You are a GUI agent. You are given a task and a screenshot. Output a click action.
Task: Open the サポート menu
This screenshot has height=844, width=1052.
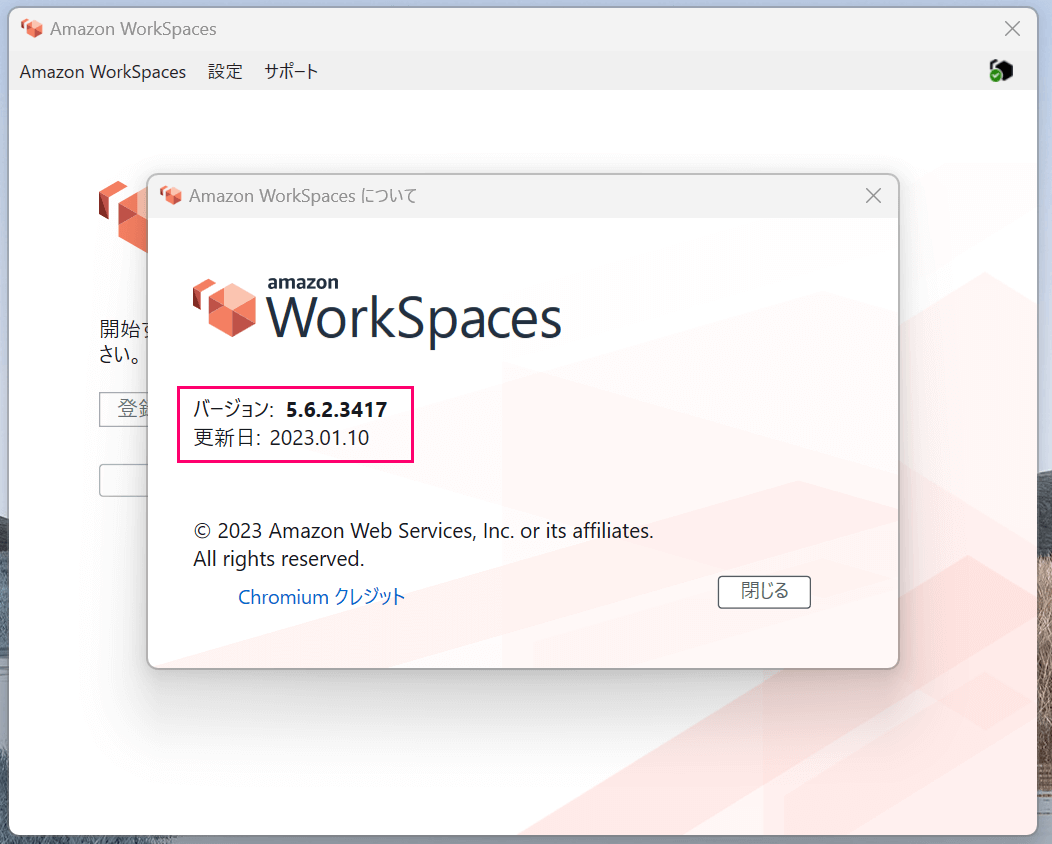pos(290,71)
